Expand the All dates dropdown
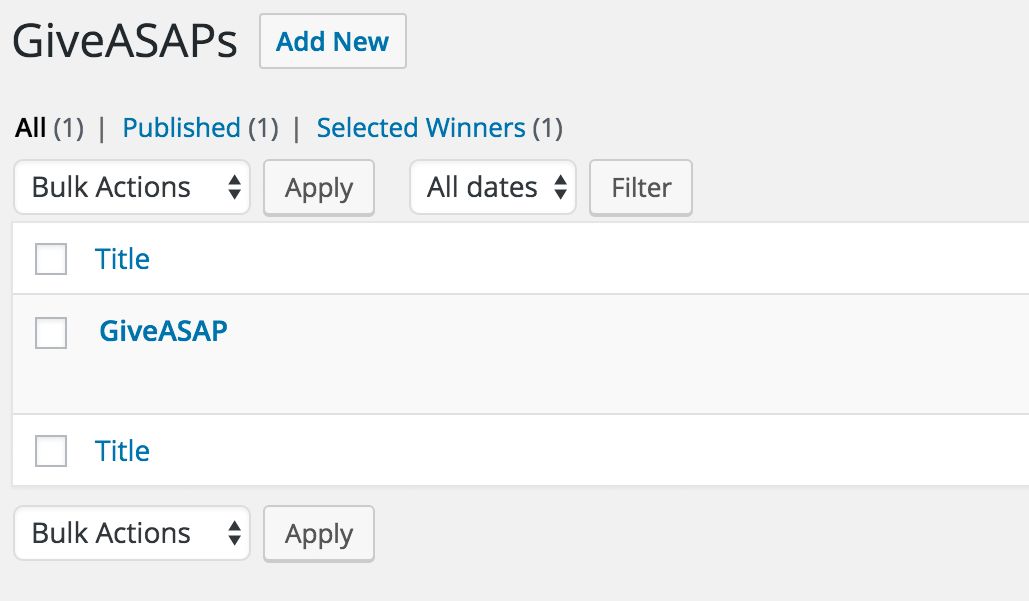This screenshot has height=601, width=1029. point(492,187)
